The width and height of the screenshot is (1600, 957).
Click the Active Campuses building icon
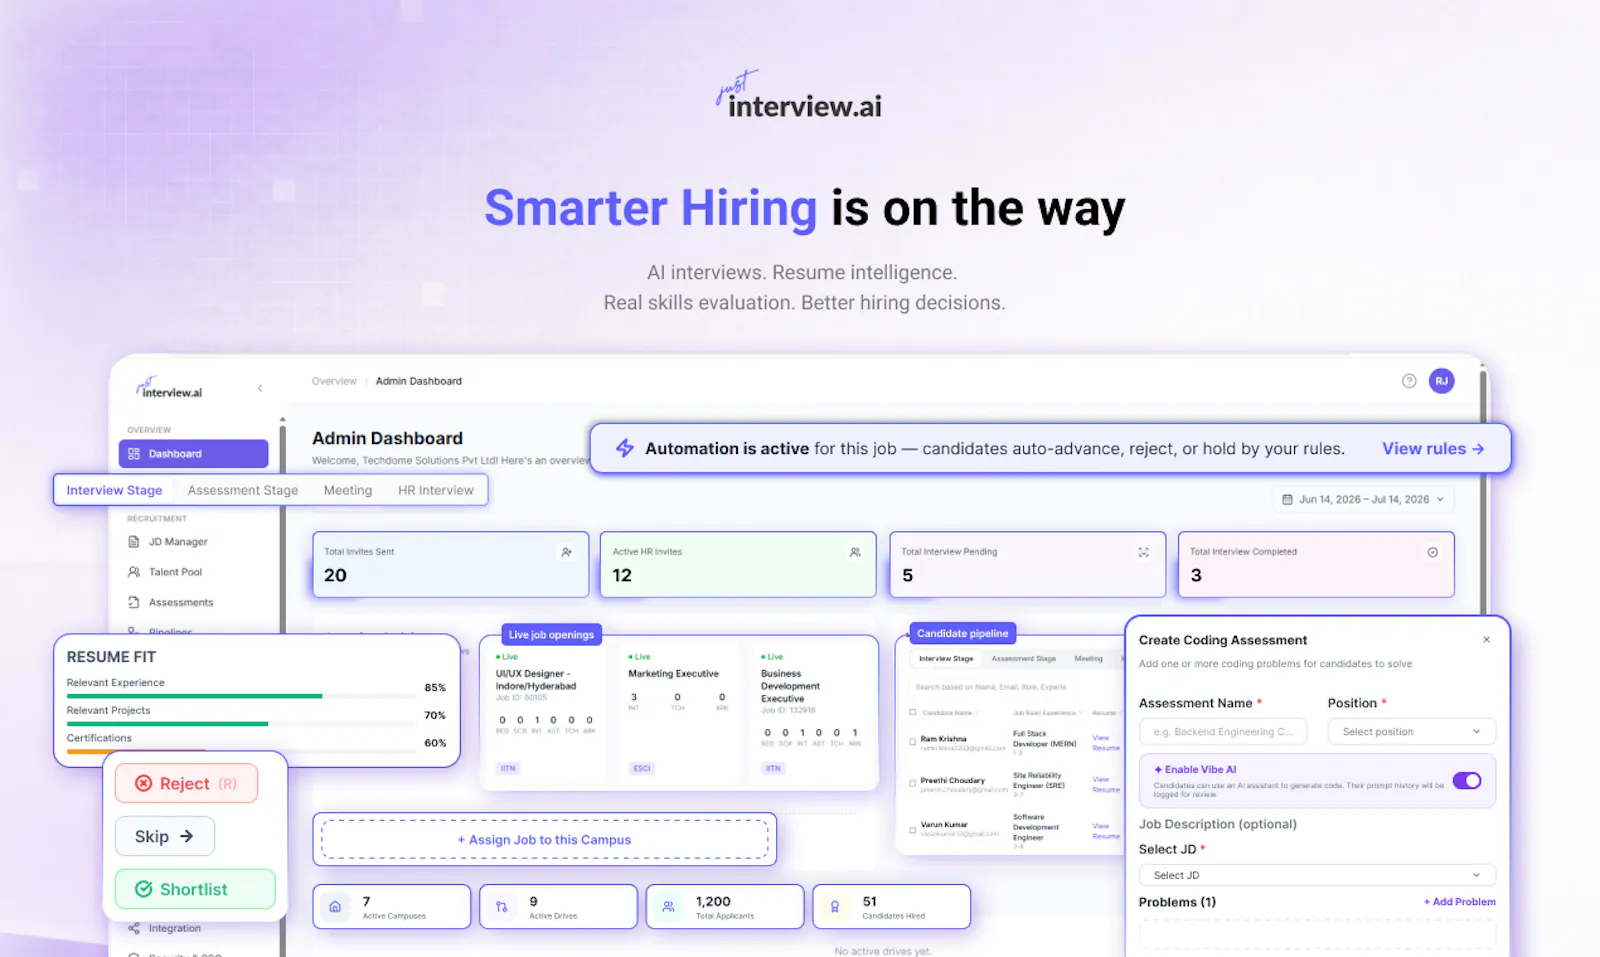point(335,907)
